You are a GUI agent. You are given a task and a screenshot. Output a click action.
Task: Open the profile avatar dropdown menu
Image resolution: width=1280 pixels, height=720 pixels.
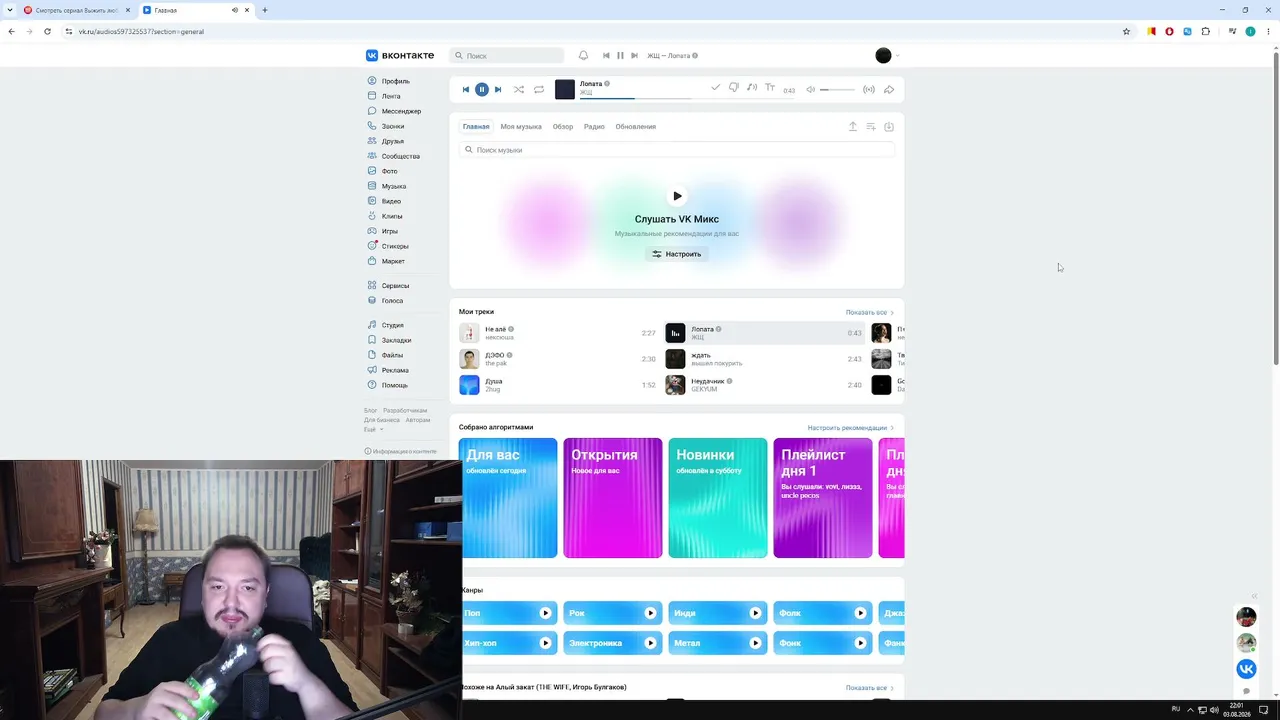point(887,56)
